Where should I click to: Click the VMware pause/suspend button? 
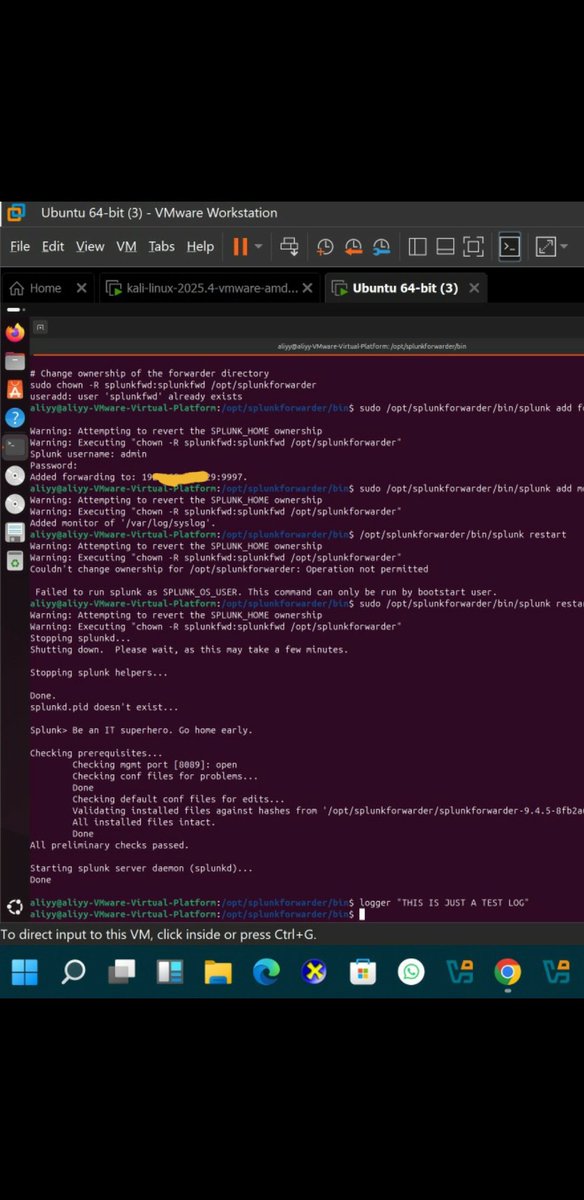[x=240, y=246]
